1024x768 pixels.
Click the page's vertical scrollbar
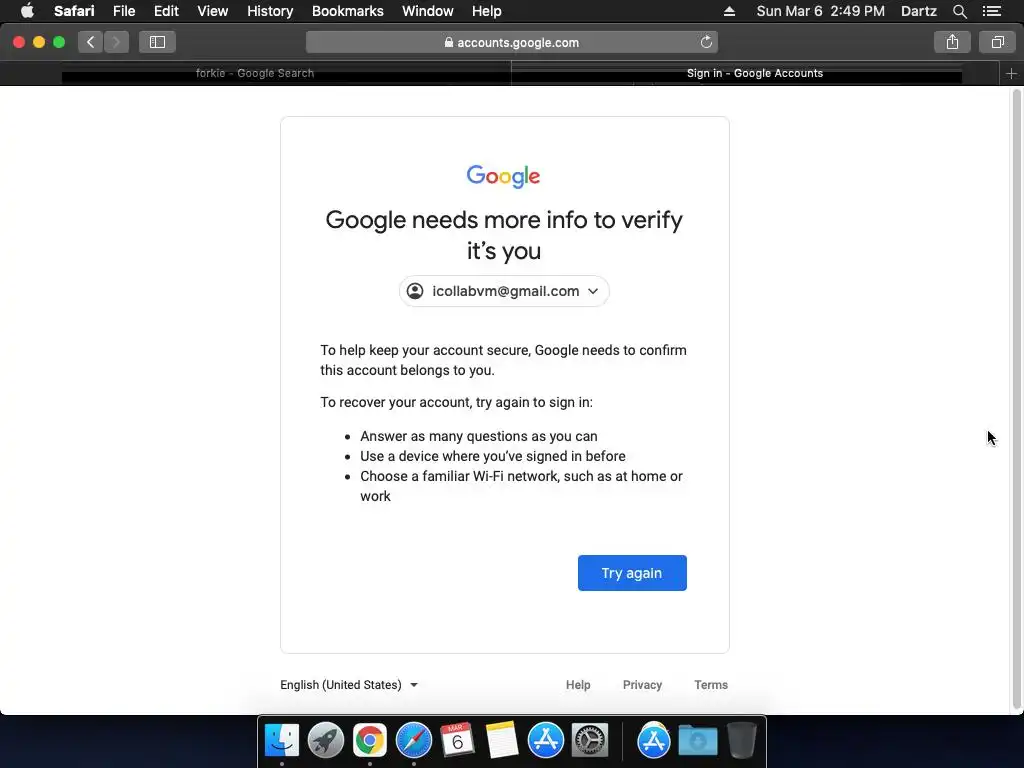1016,399
